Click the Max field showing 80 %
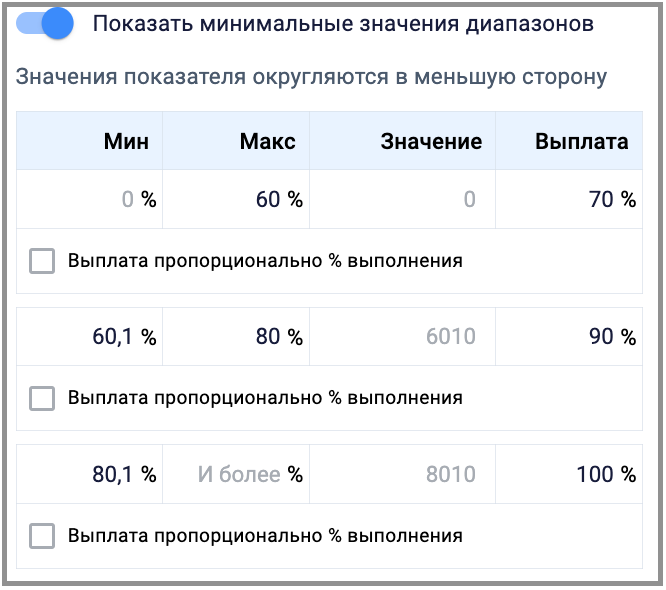The image size is (666, 590). (x=236, y=337)
